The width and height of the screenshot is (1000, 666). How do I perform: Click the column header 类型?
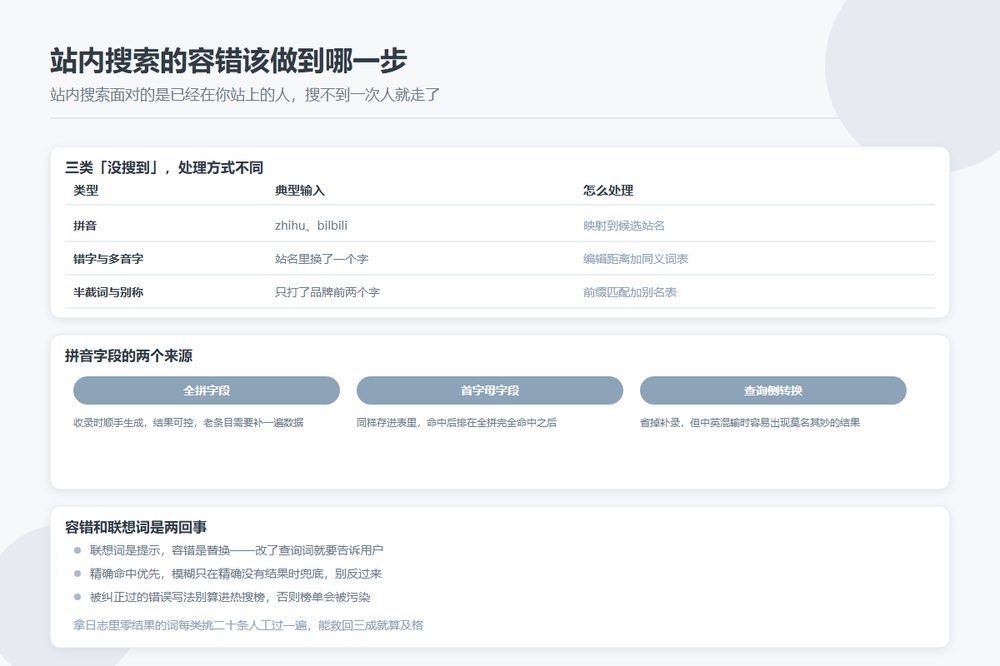click(x=85, y=190)
